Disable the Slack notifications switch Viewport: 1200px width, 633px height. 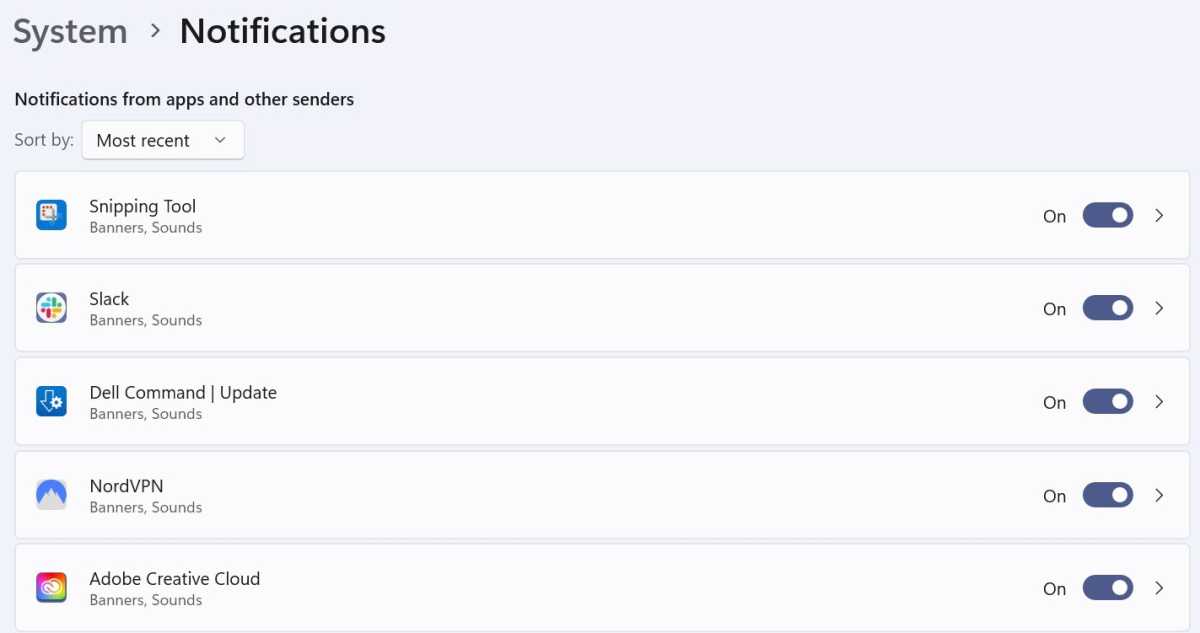pos(1108,308)
